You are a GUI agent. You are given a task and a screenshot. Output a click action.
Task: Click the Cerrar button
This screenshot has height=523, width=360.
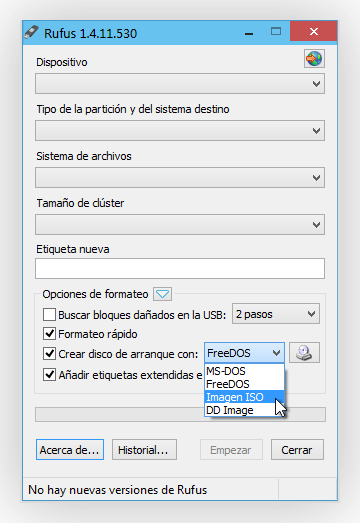(x=297, y=450)
